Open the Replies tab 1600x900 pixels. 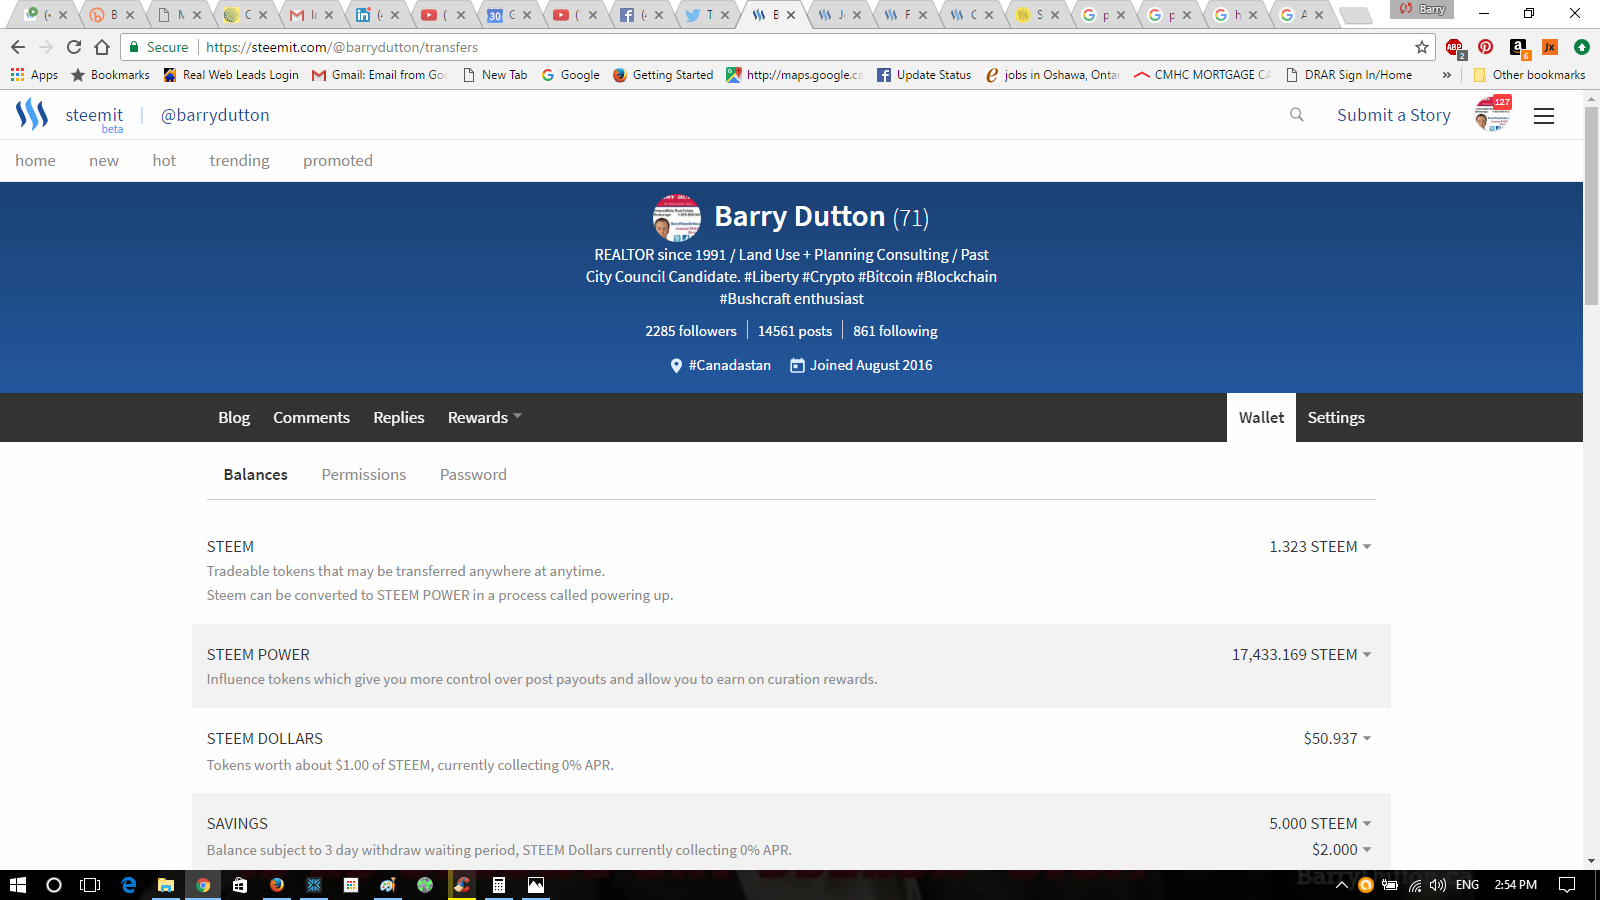tap(399, 418)
